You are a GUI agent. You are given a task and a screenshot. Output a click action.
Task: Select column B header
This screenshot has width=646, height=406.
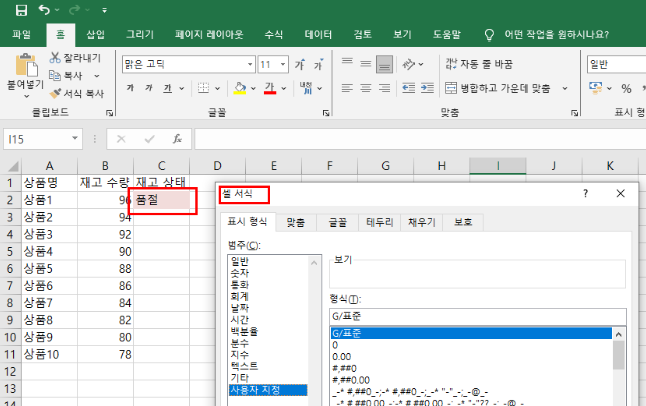point(105,166)
